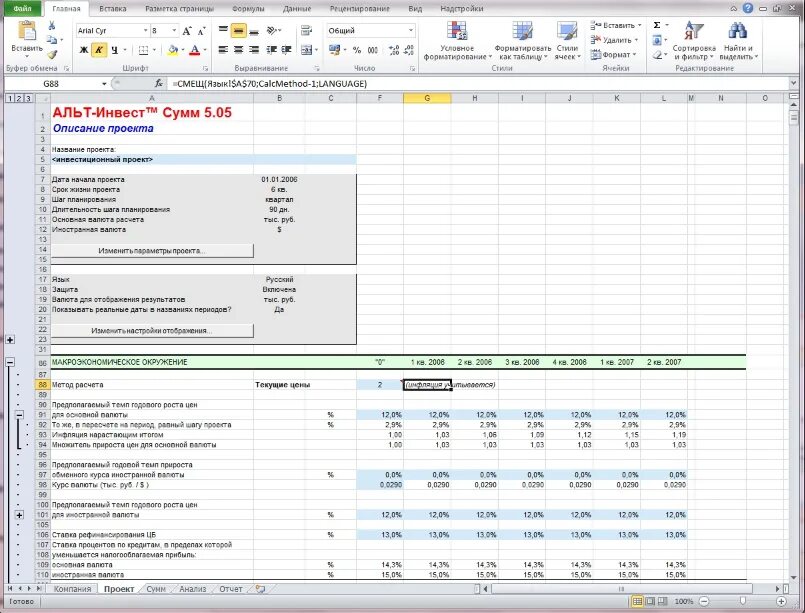The width and height of the screenshot is (805, 613).
Task: Apply thousands separator (000) format
Action: [x=373, y=50]
